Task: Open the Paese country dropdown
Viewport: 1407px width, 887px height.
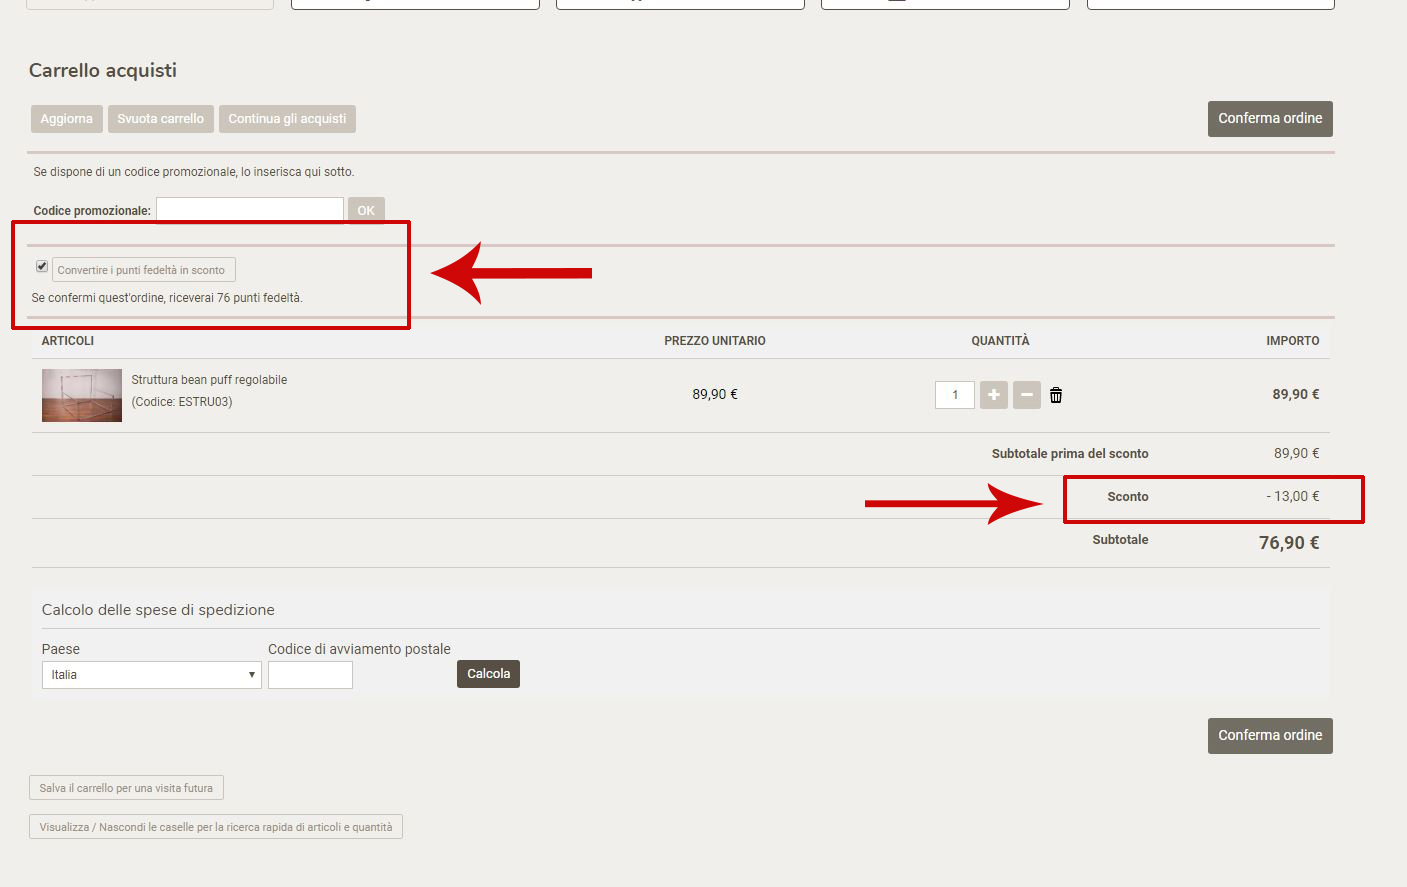Action: coord(151,675)
